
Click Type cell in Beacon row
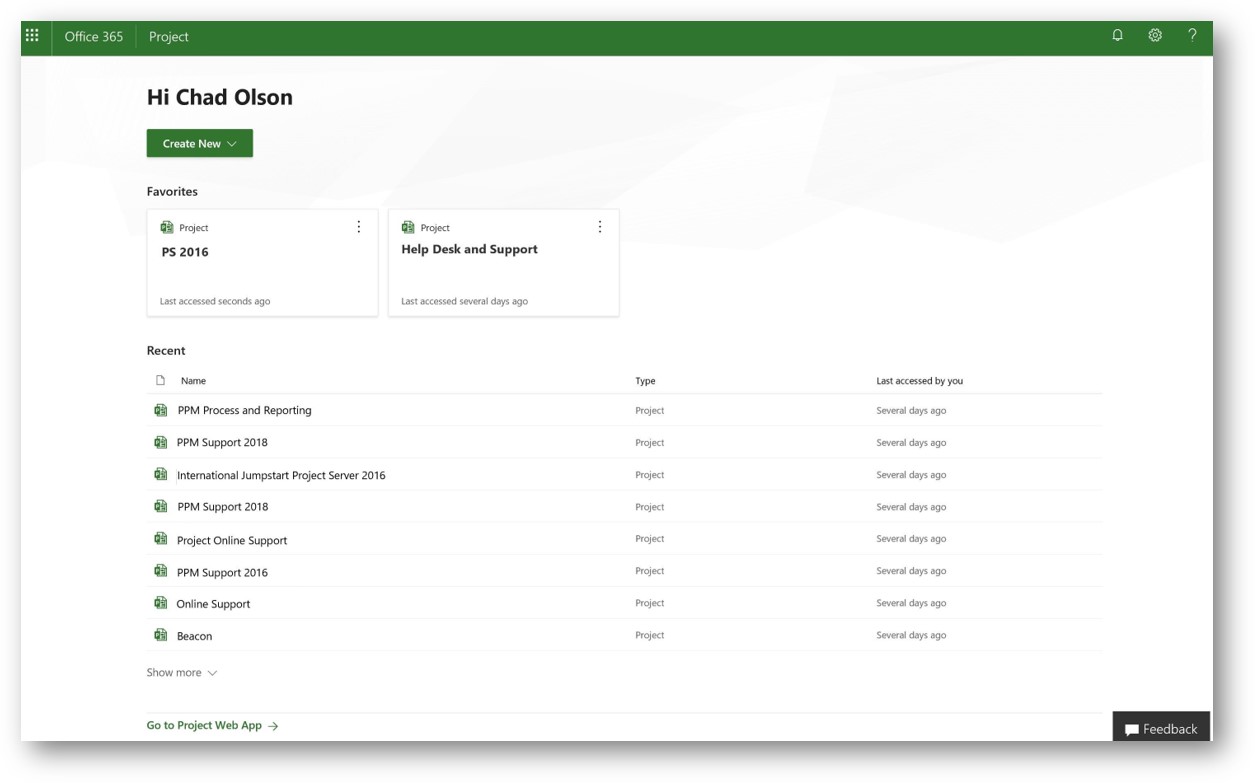[650, 635]
